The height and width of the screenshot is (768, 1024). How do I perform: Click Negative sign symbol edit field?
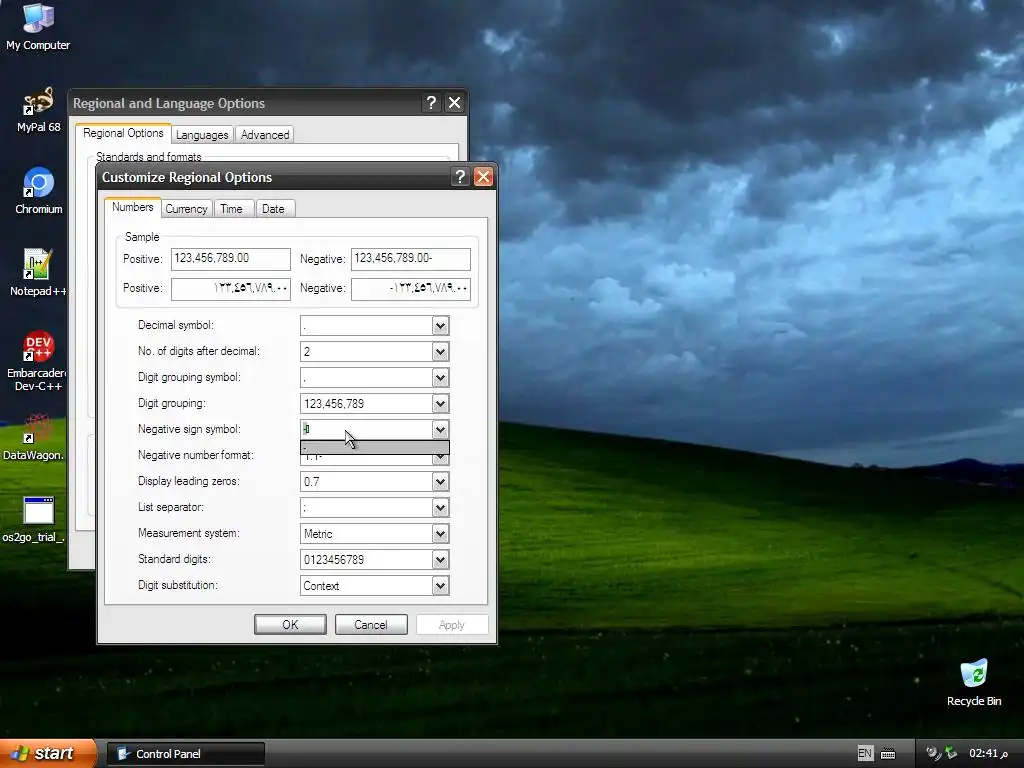[366, 429]
